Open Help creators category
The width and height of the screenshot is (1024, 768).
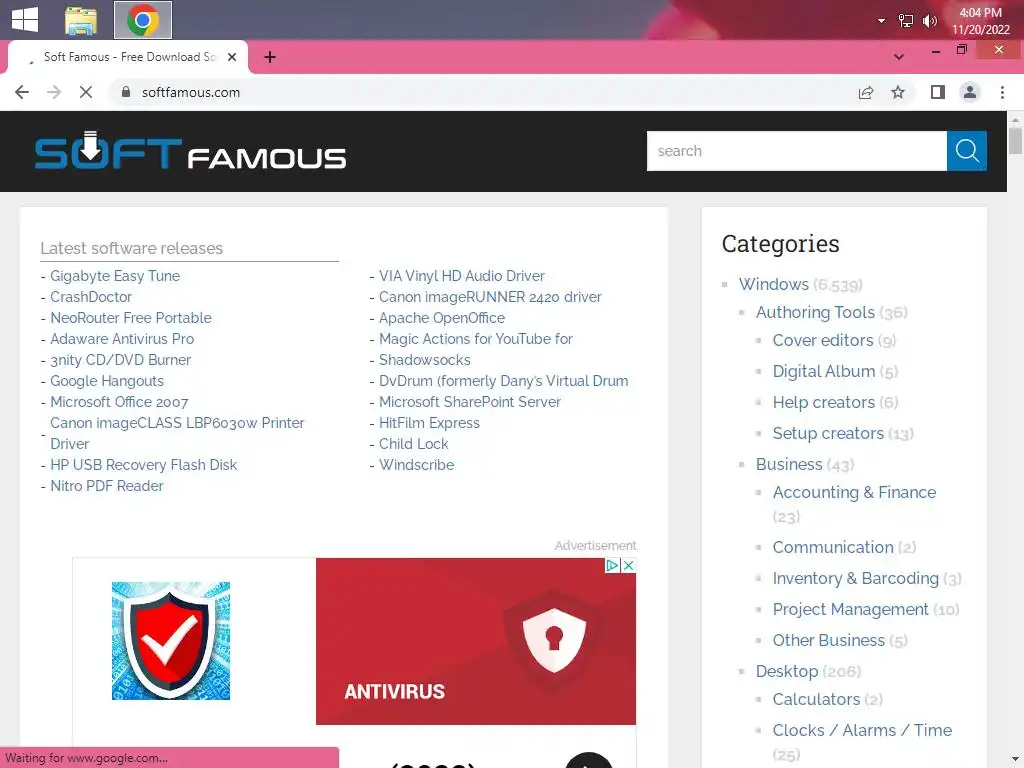pos(824,402)
